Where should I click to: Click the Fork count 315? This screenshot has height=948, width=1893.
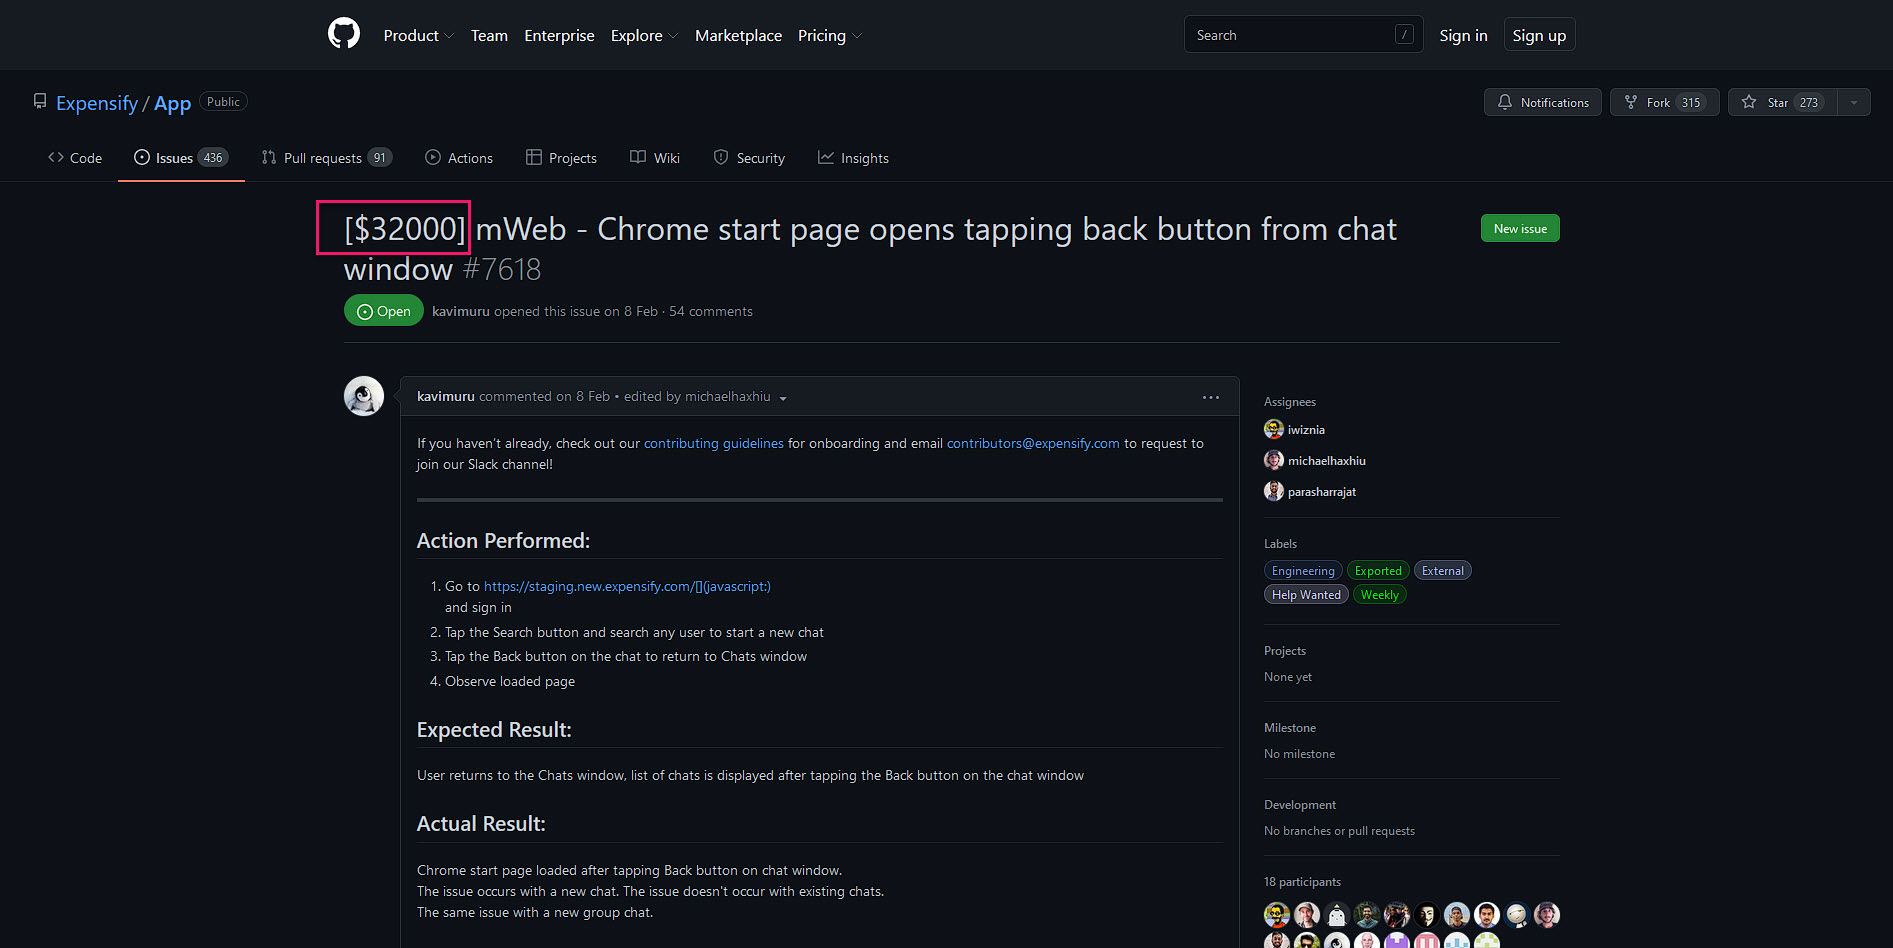tap(1691, 102)
